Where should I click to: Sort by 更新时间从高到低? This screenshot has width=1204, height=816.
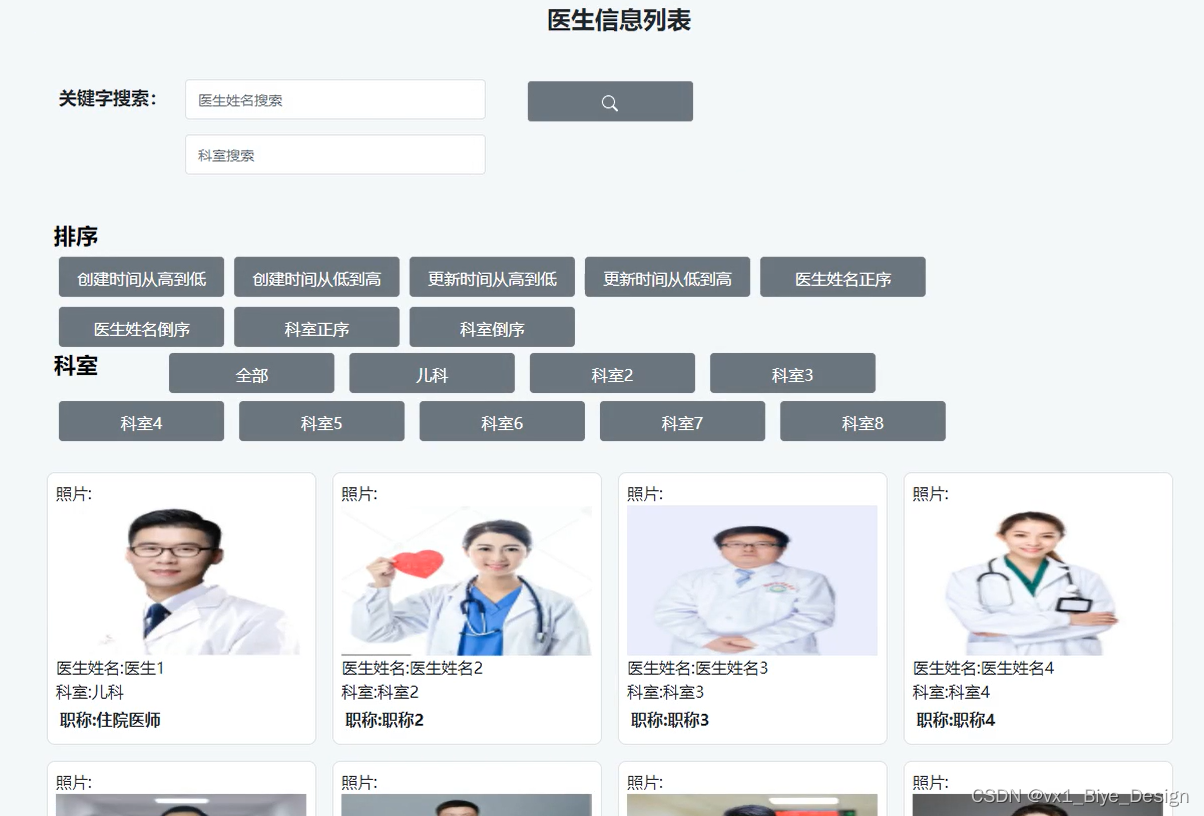pos(492,277)
